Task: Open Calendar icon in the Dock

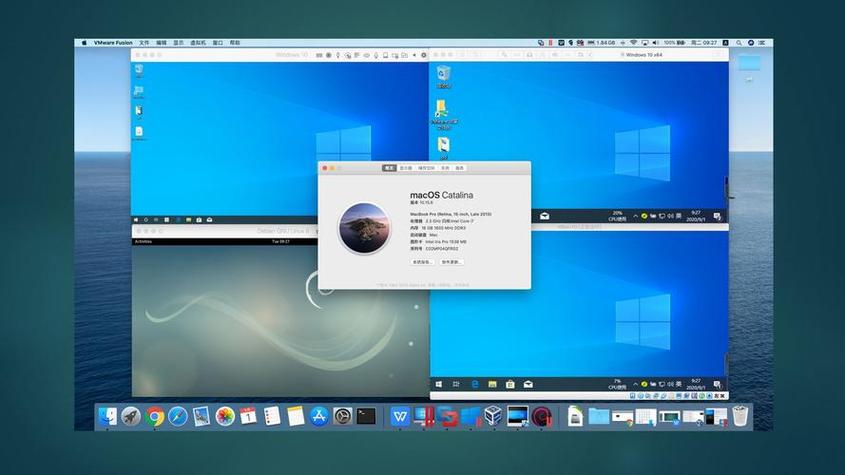Action: click(248, 416)
